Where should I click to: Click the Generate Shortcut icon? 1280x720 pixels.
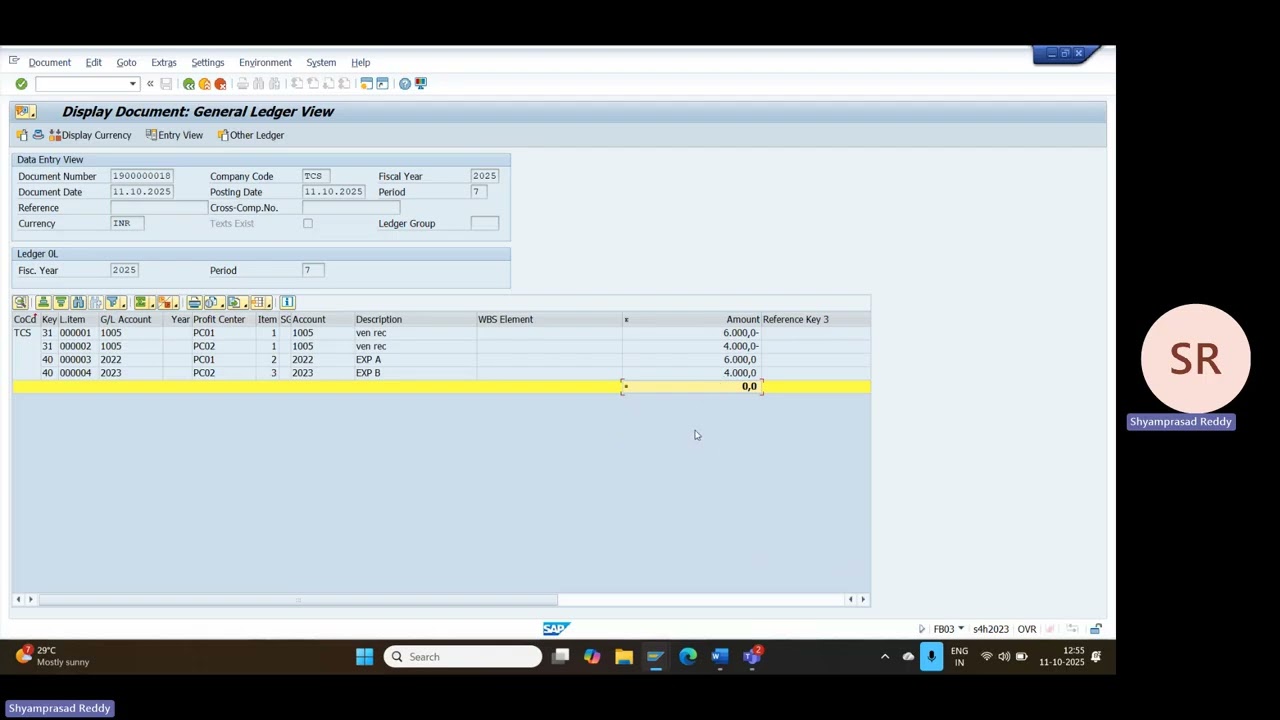tap(382, 84)
